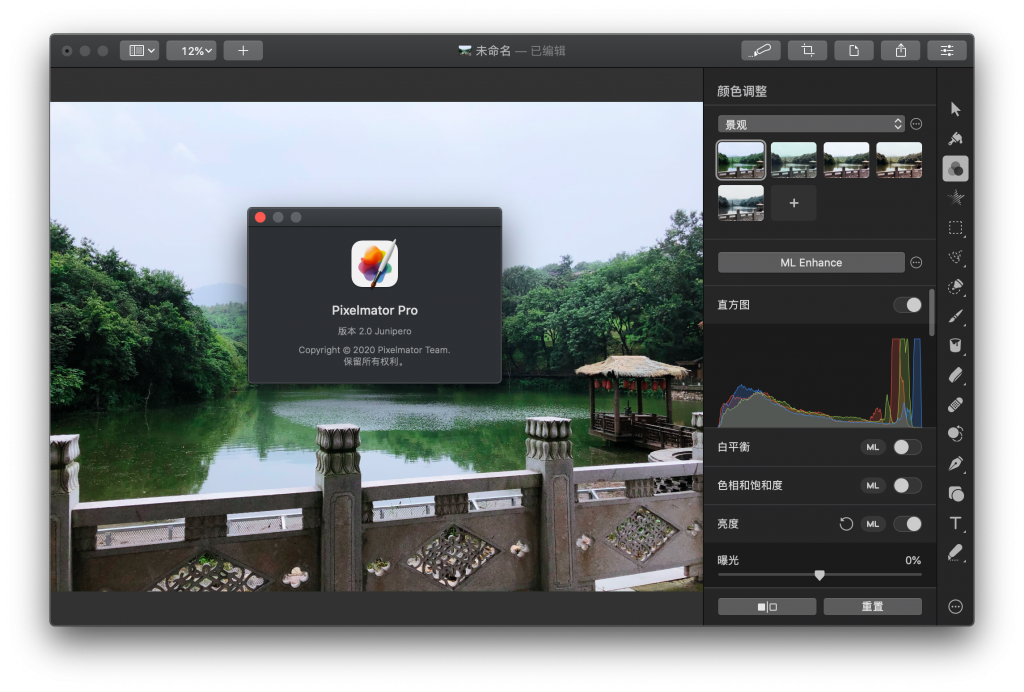Click the plus button in top toolbar
Viewport: 1024px width, 692px height.
click(243, 50)
